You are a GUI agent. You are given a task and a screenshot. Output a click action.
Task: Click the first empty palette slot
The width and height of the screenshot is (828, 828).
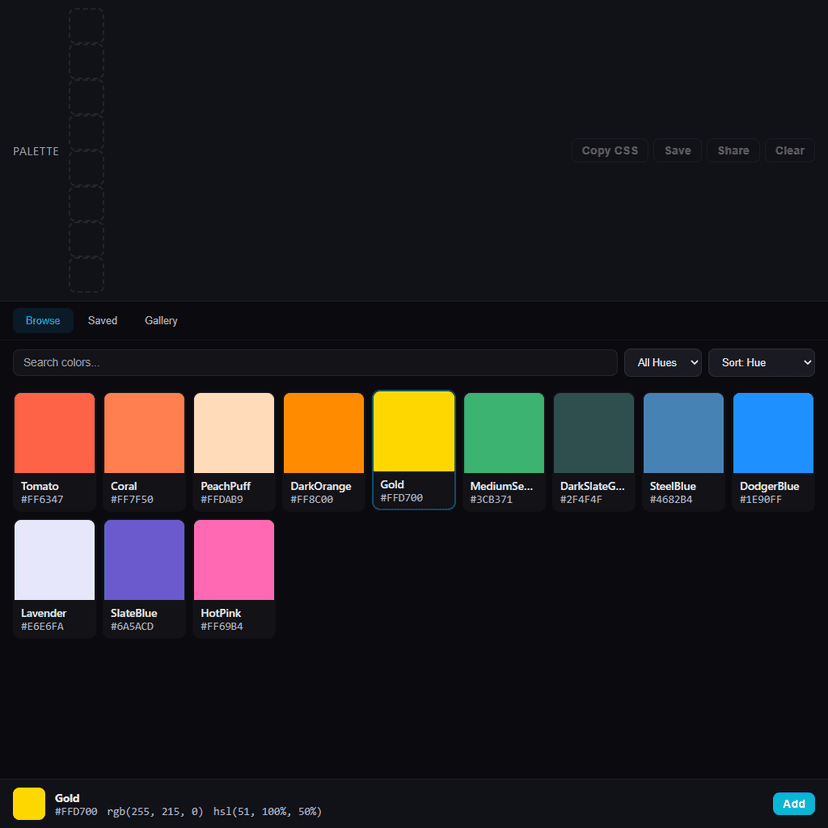[x=86, y=24]
